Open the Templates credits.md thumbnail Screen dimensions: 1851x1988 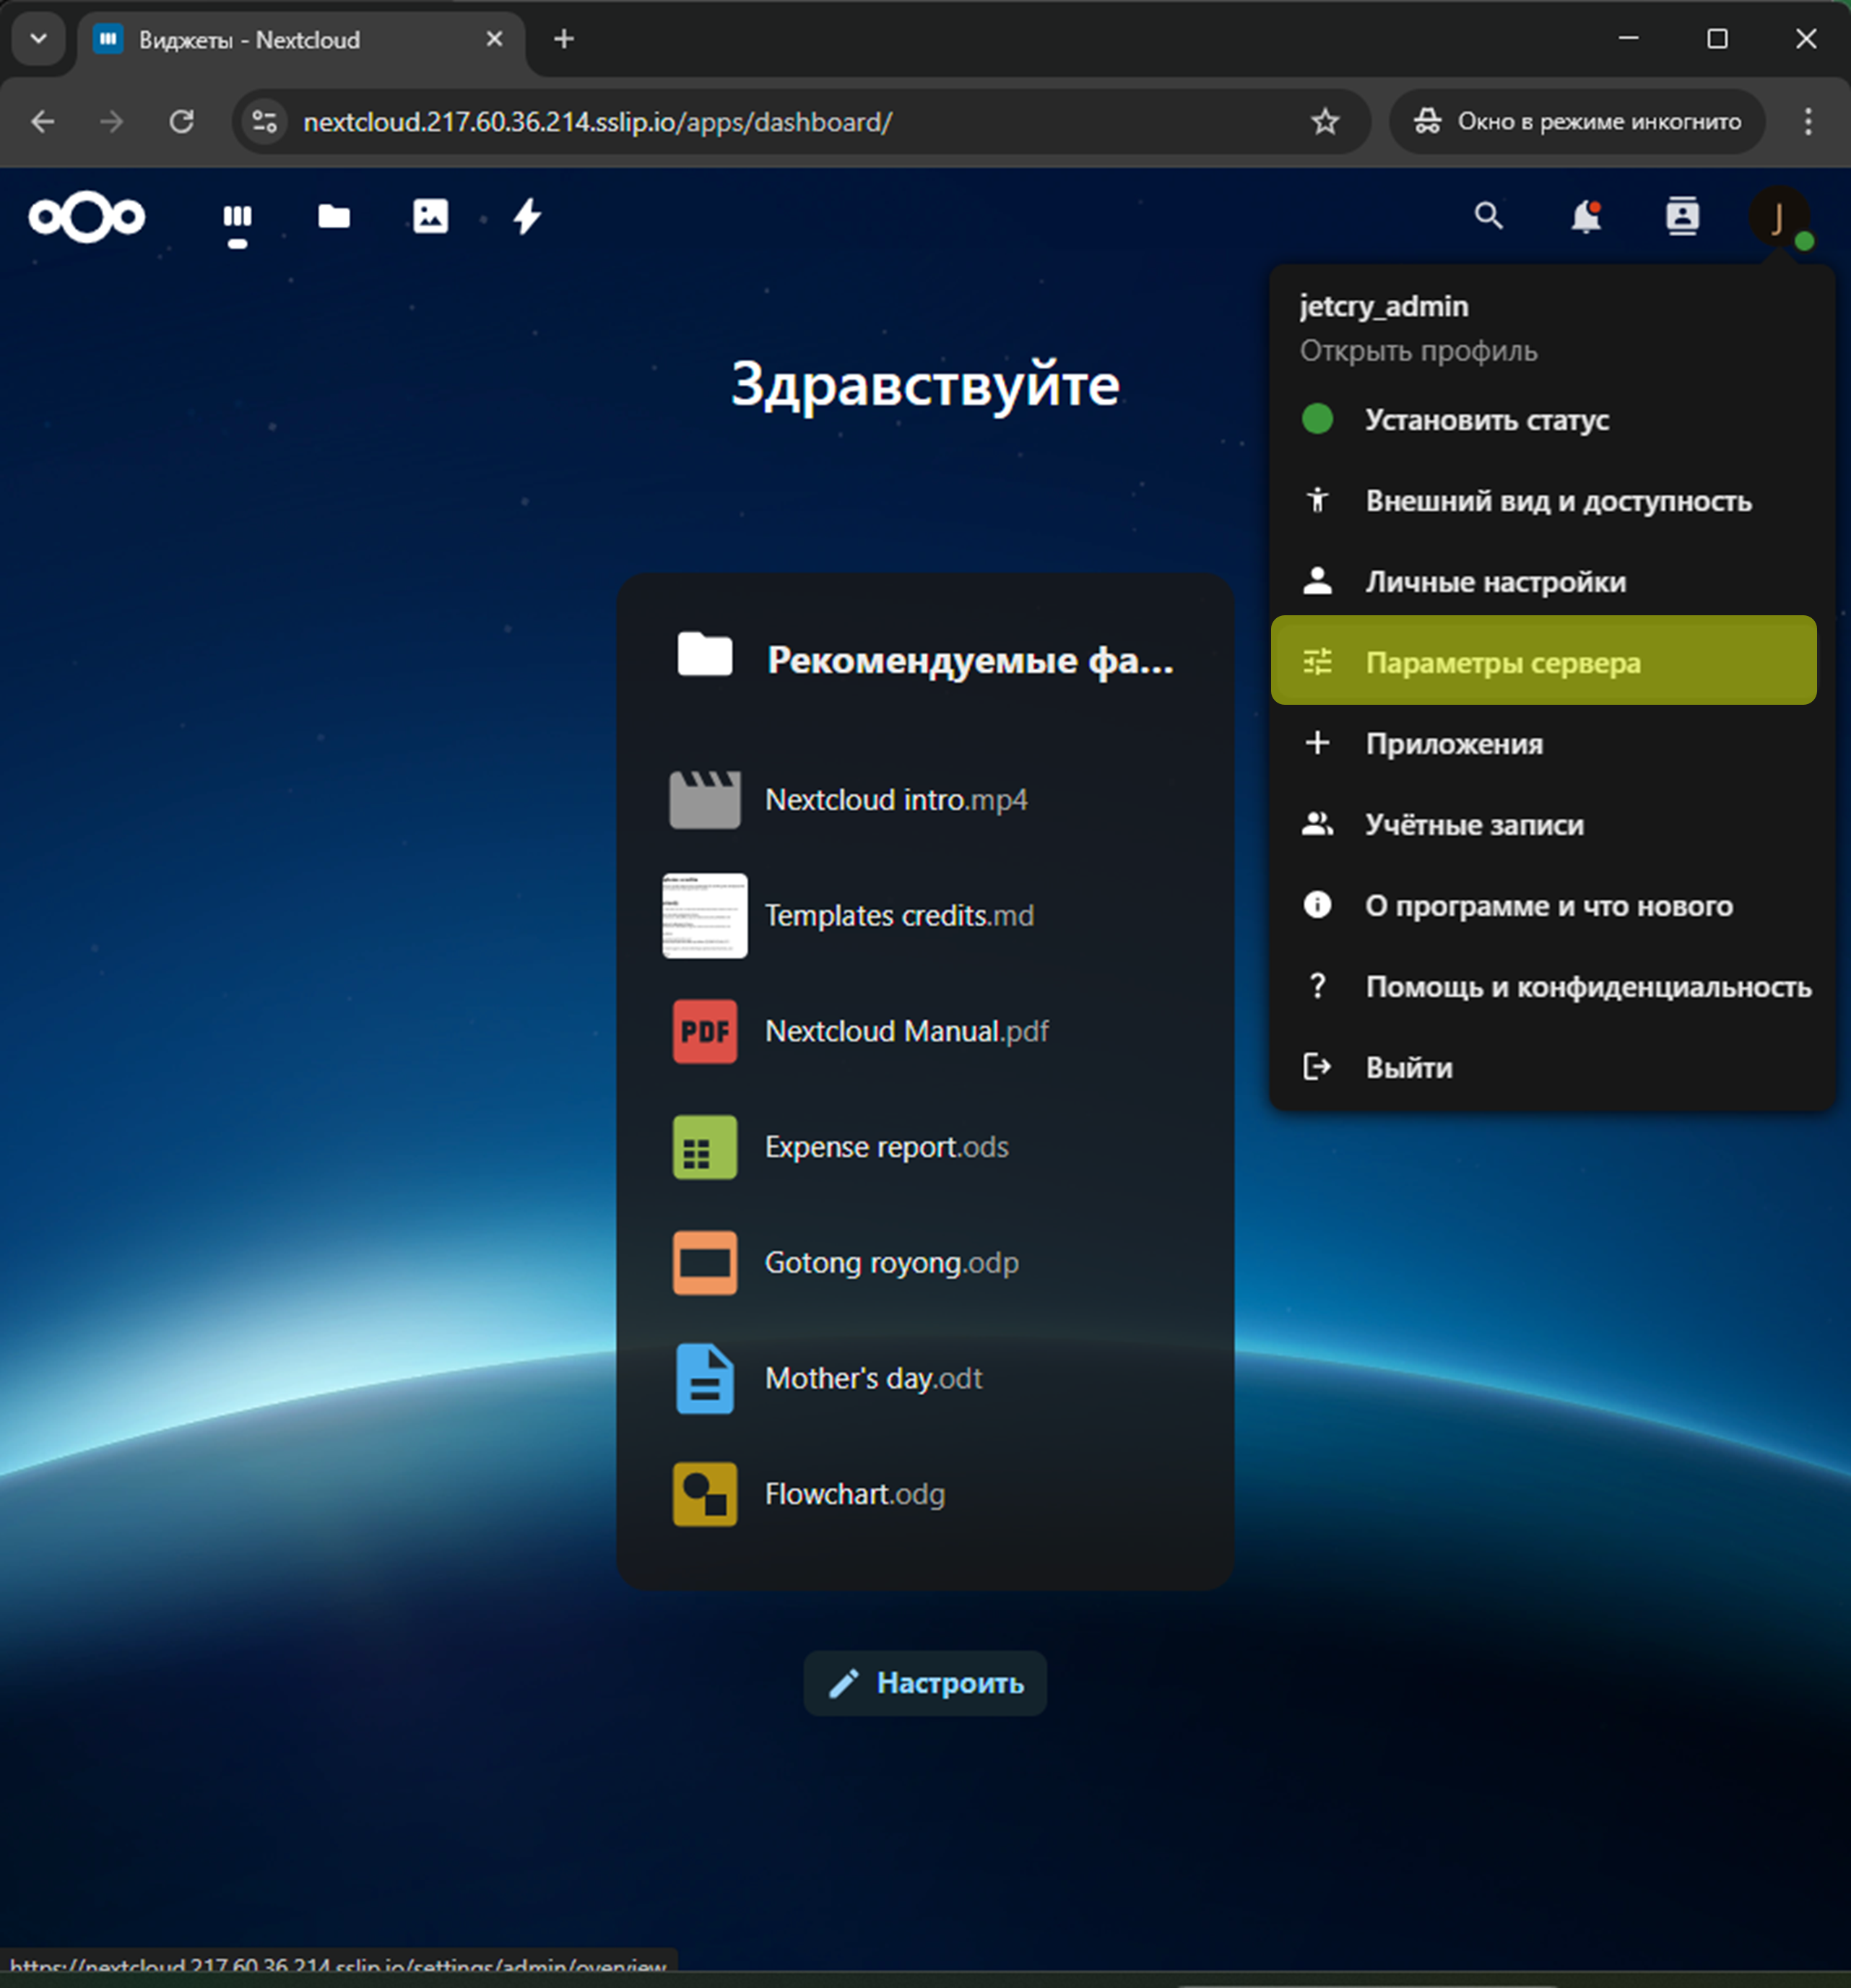[705, 915]
